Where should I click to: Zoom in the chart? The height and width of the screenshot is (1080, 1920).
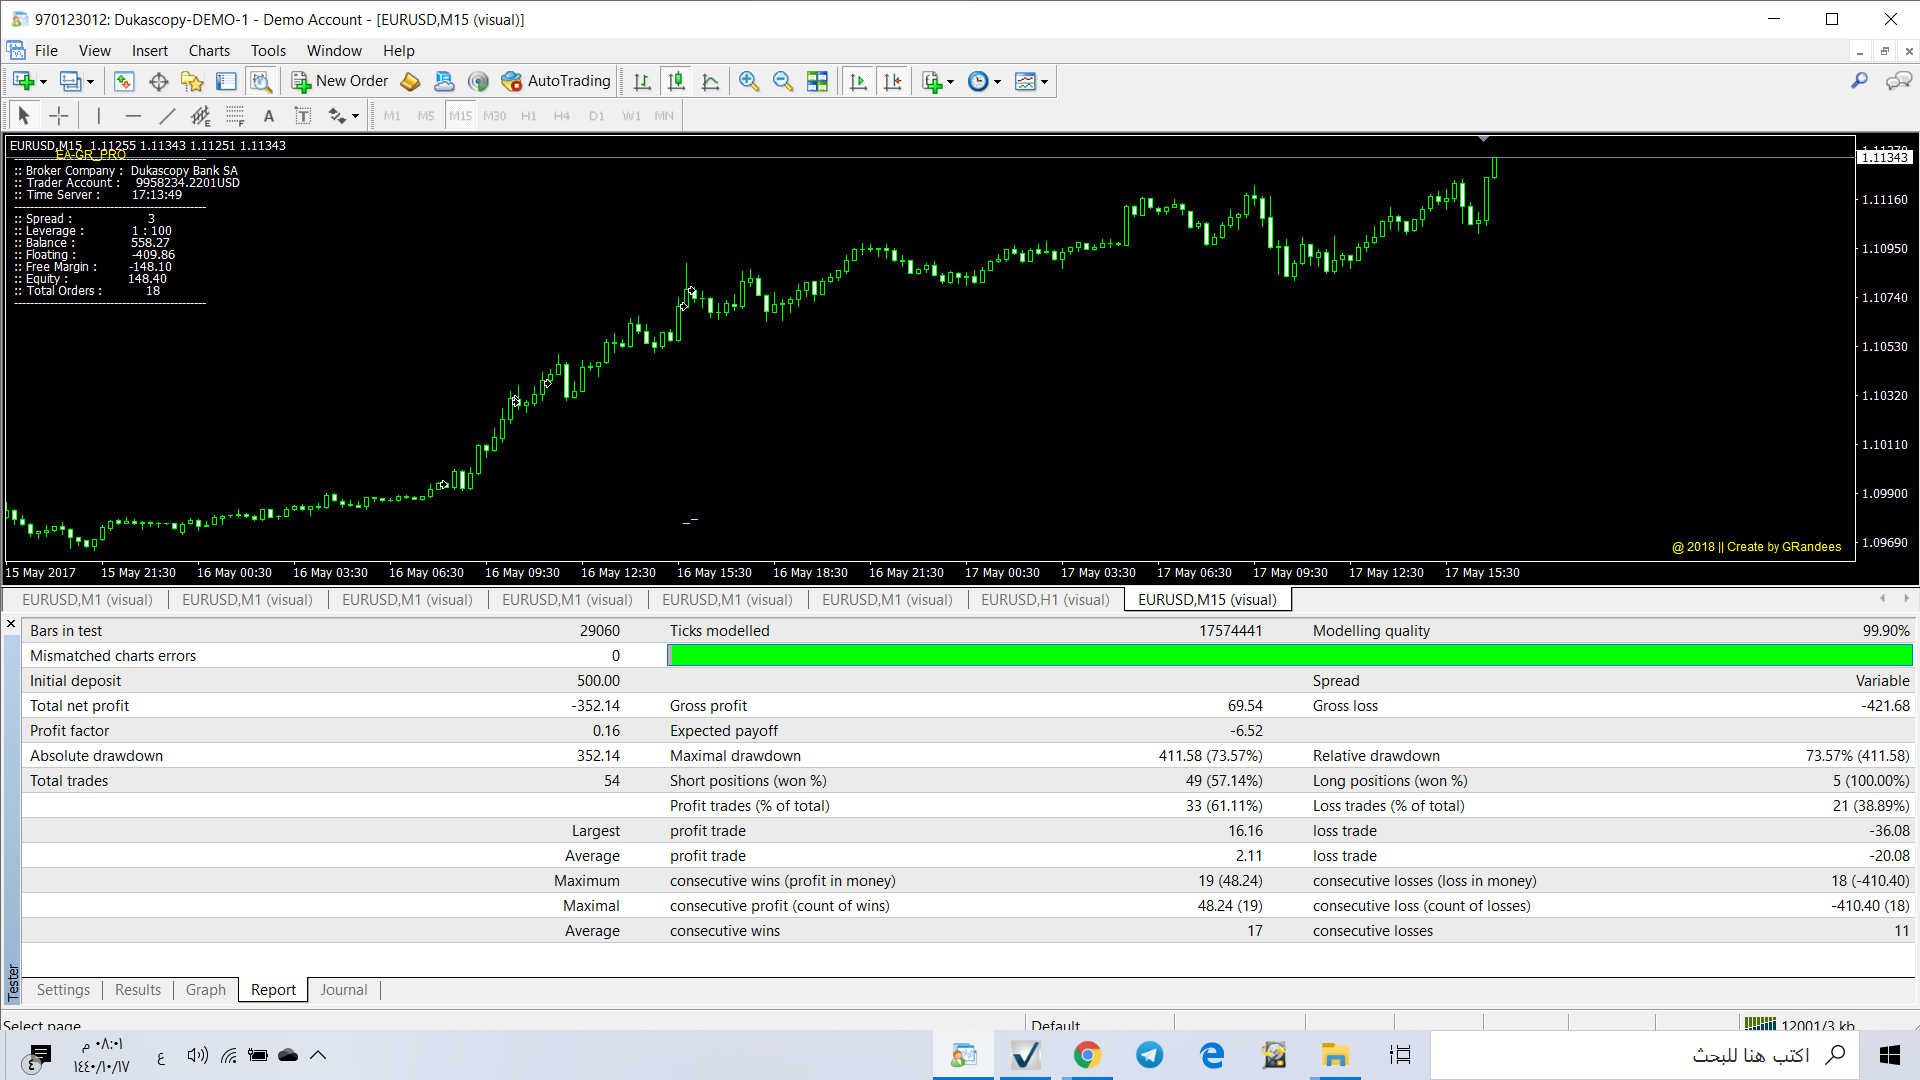749,81
